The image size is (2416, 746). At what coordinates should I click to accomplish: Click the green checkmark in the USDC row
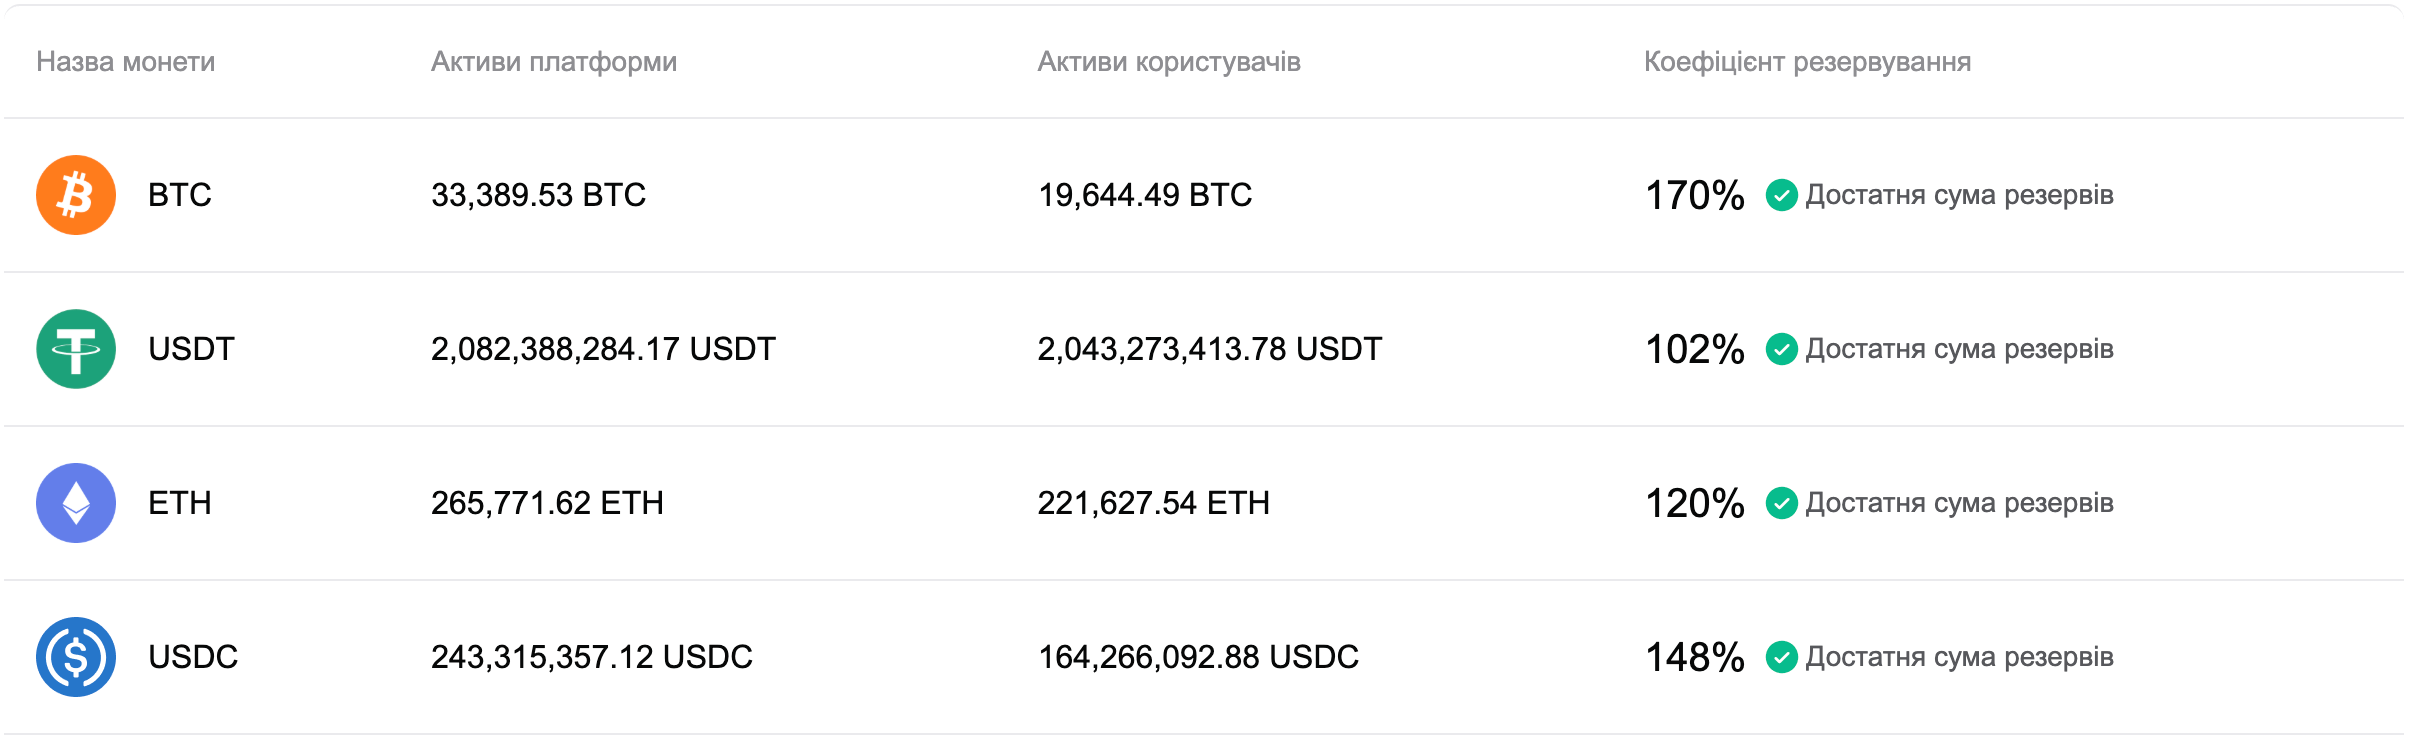tap(1781, 659)
